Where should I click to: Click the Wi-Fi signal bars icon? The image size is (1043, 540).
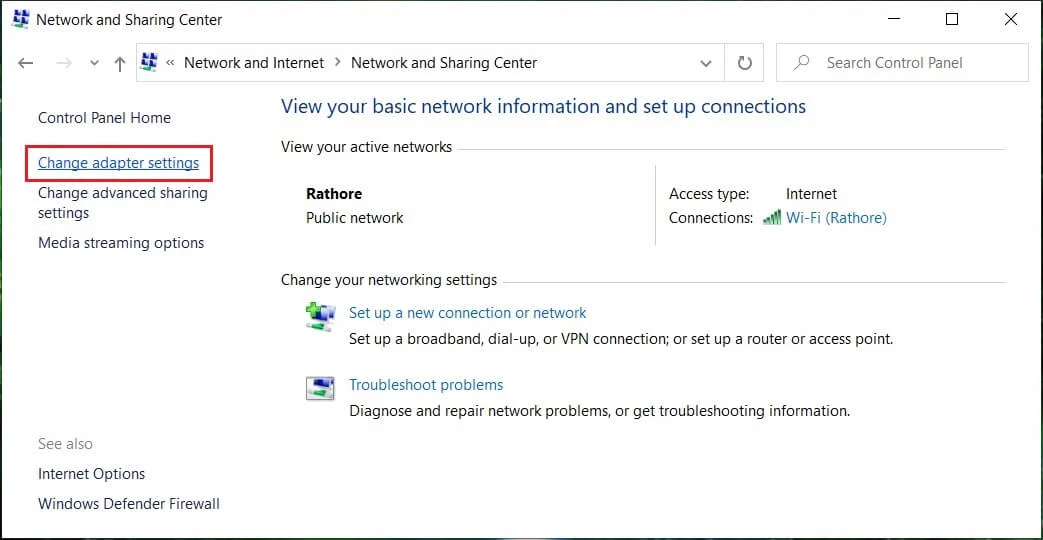click(x=771, y=218)
